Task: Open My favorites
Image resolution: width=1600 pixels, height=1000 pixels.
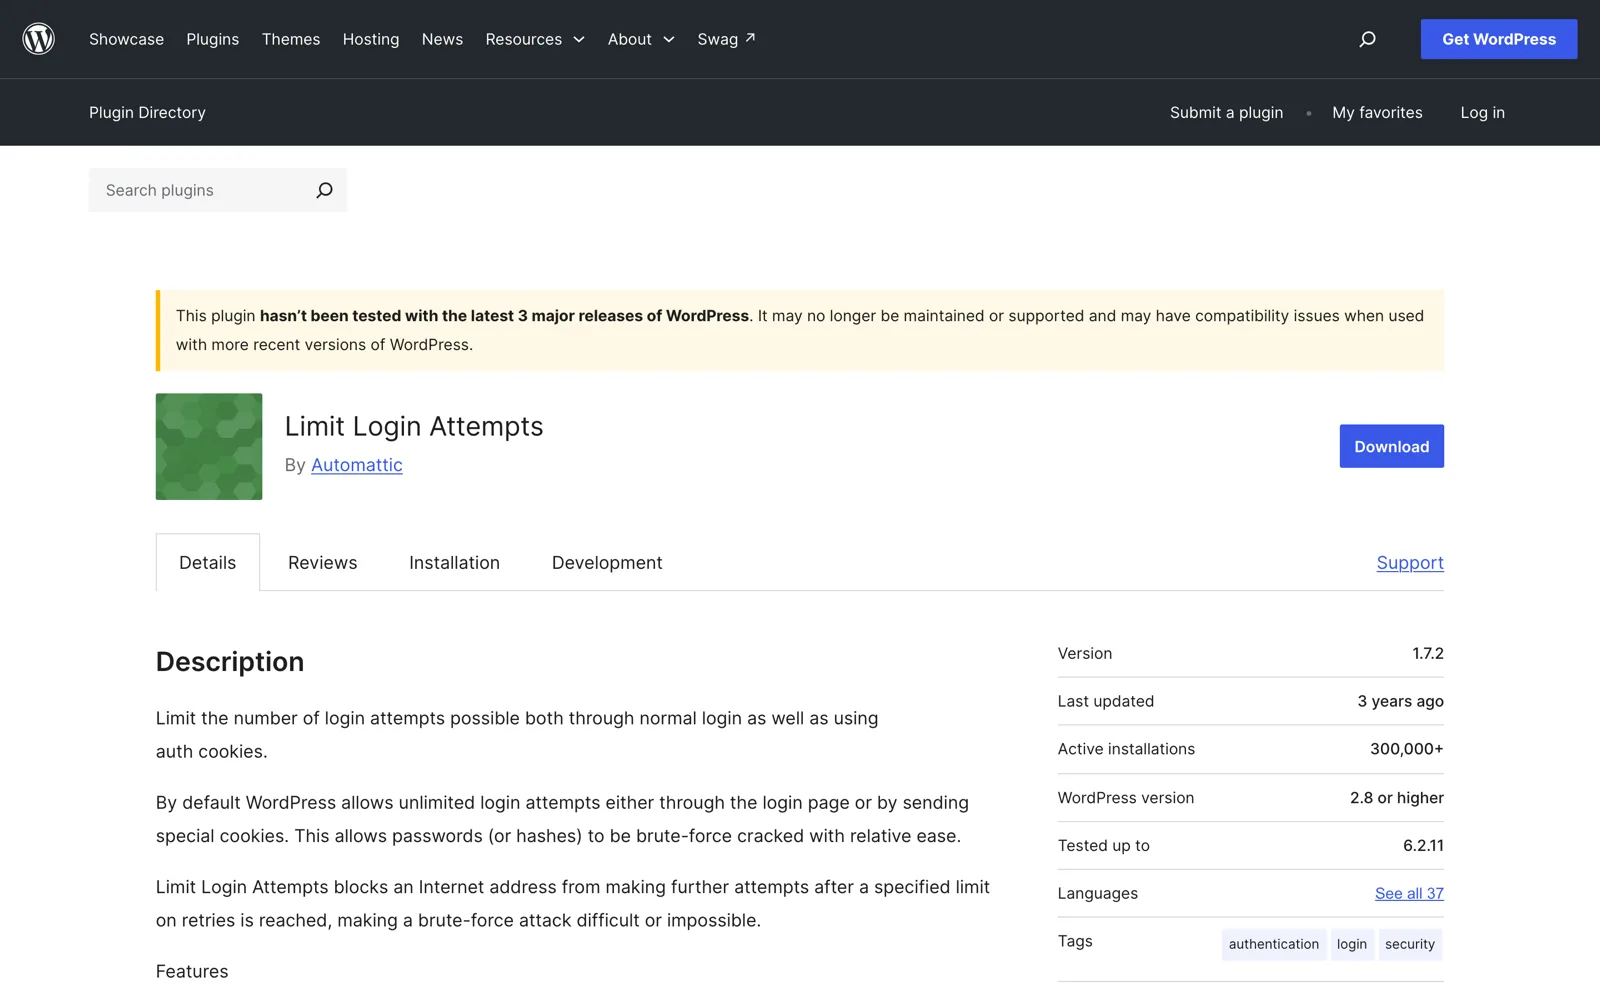Action: (1377, 112)
